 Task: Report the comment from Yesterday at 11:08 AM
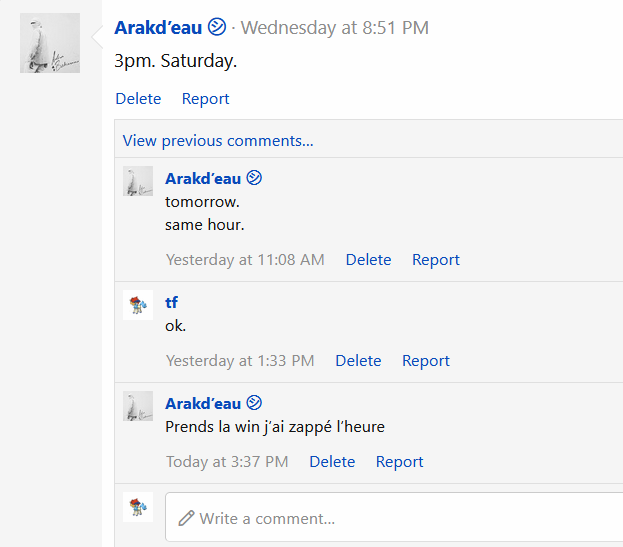[435, 259]
